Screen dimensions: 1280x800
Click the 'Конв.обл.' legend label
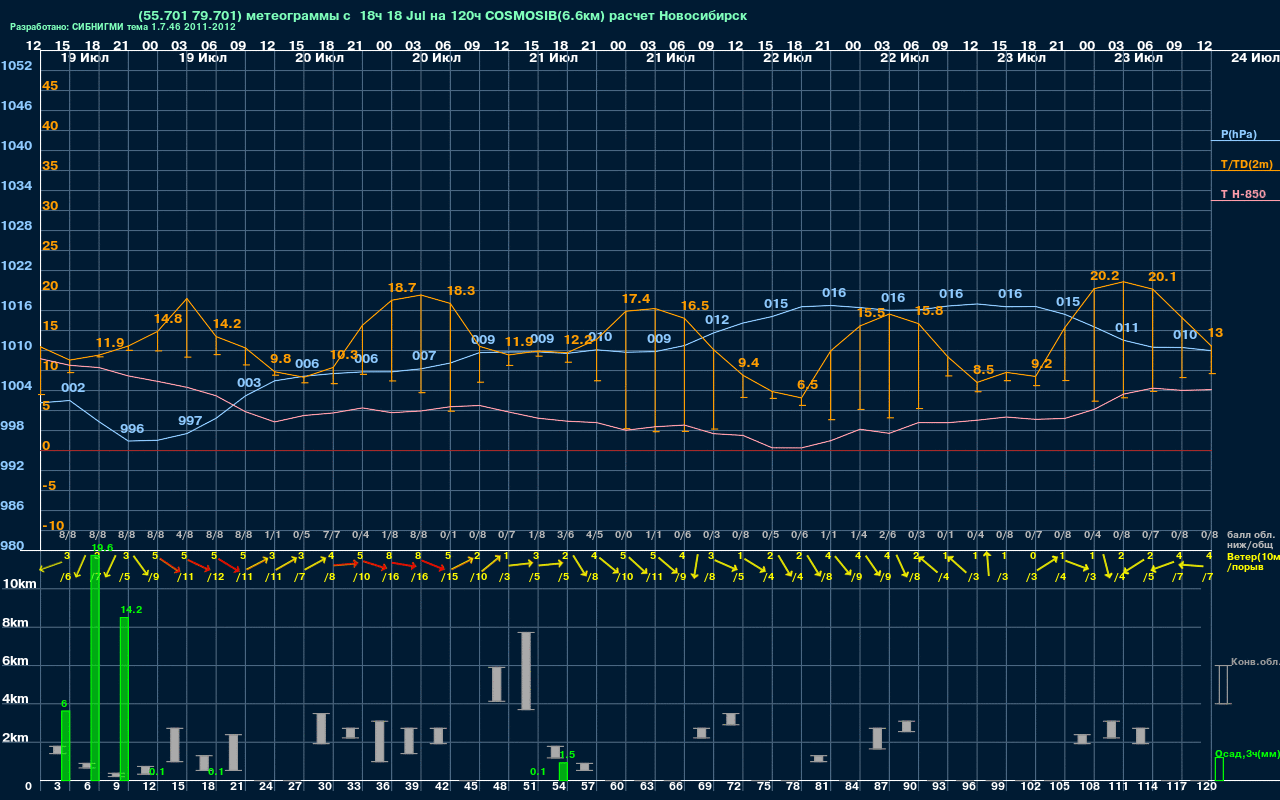coord(1255,662)
